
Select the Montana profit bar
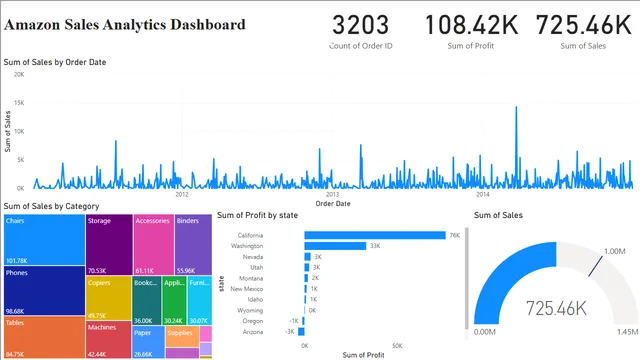[x=306, y=278]
